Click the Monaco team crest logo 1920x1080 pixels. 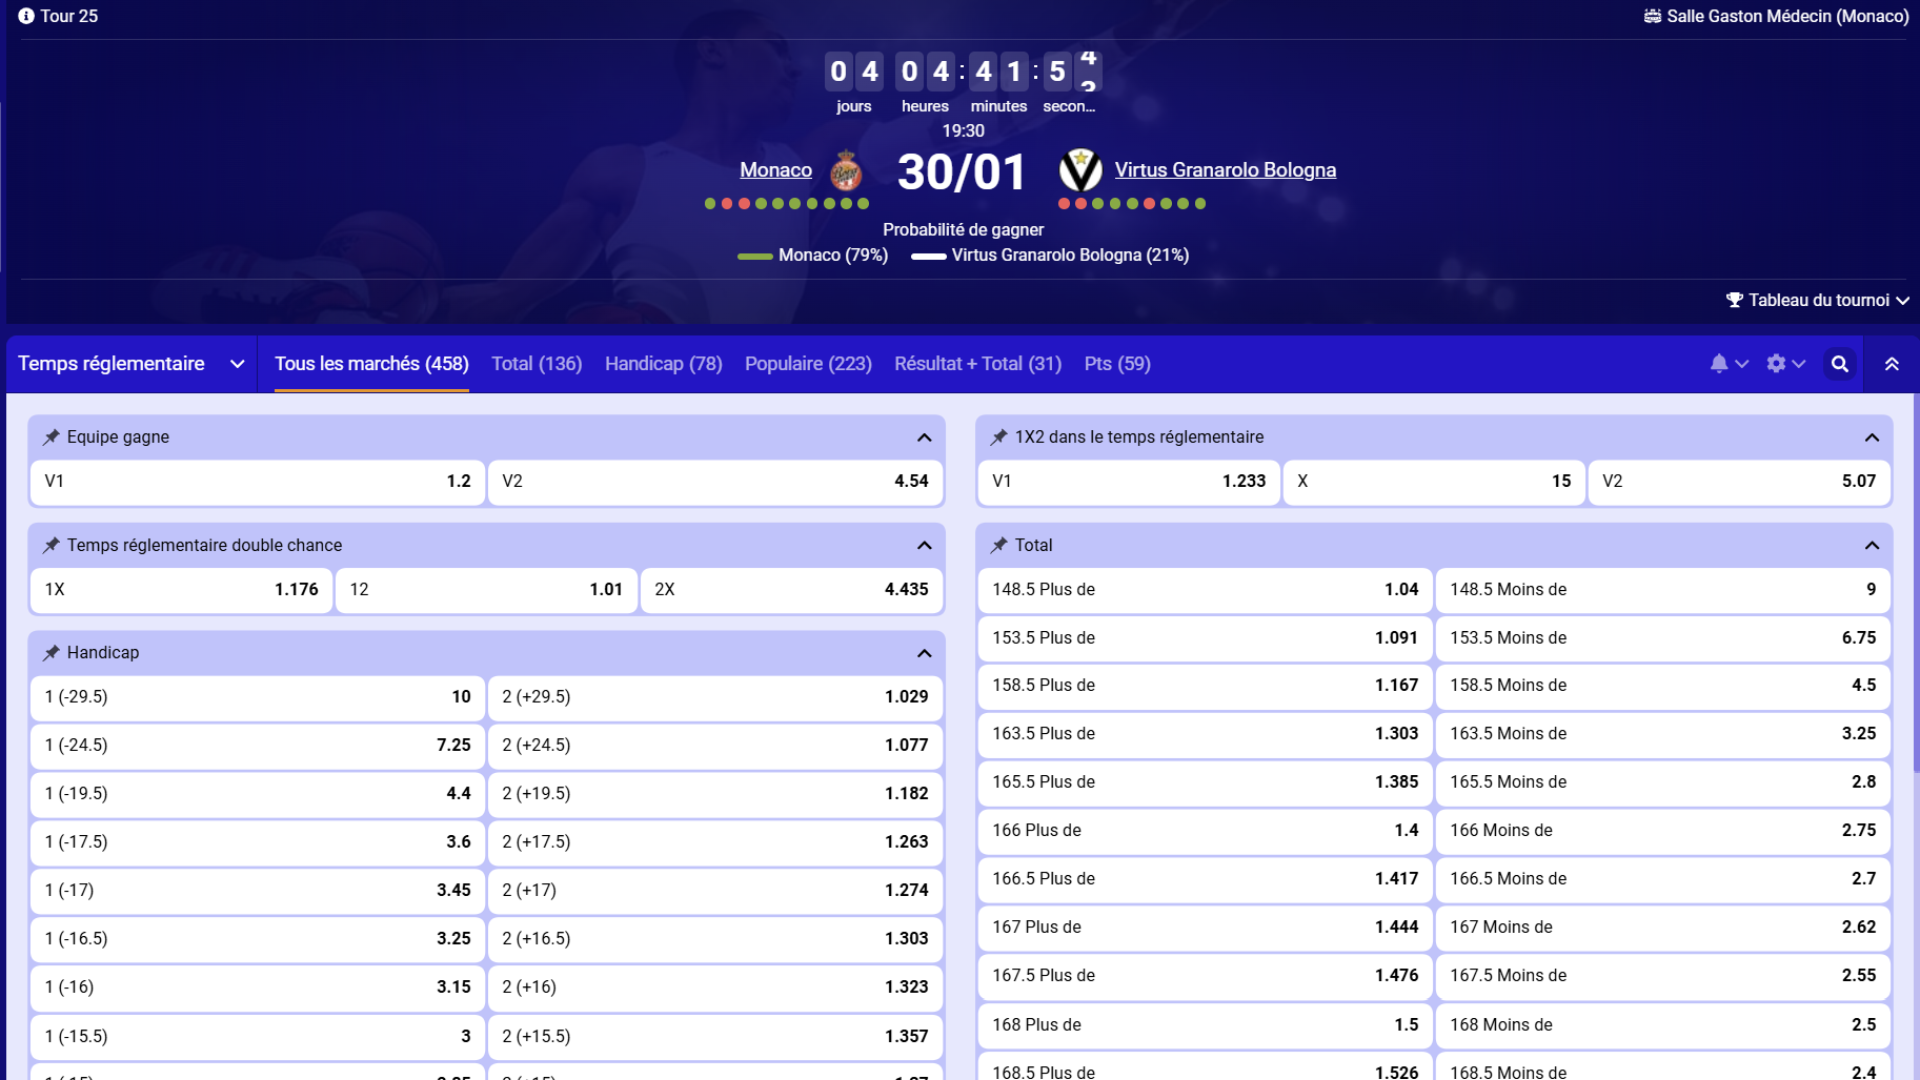point(845,170)
